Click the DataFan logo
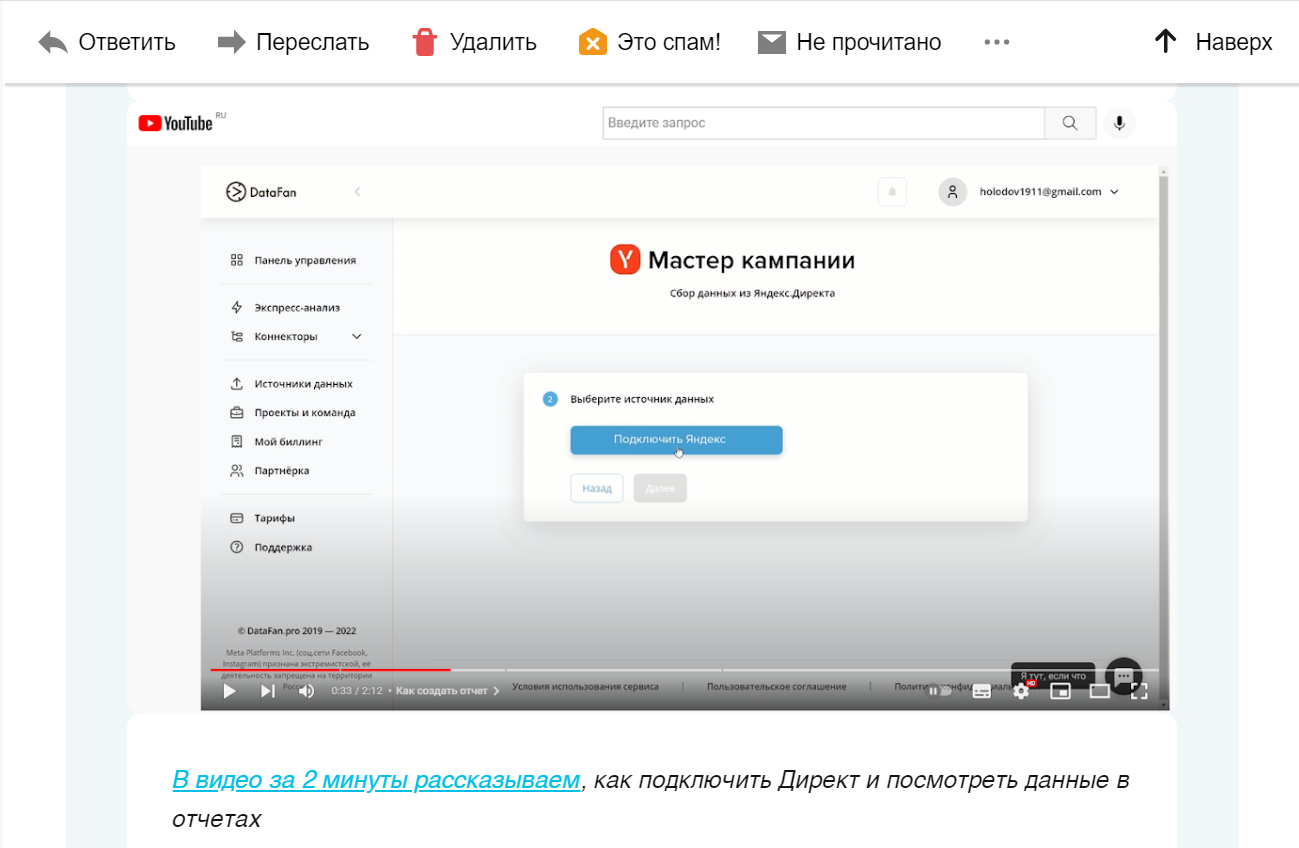Image resolution: width=1299 pixels, height=848 pixels. tap(261, 192)
